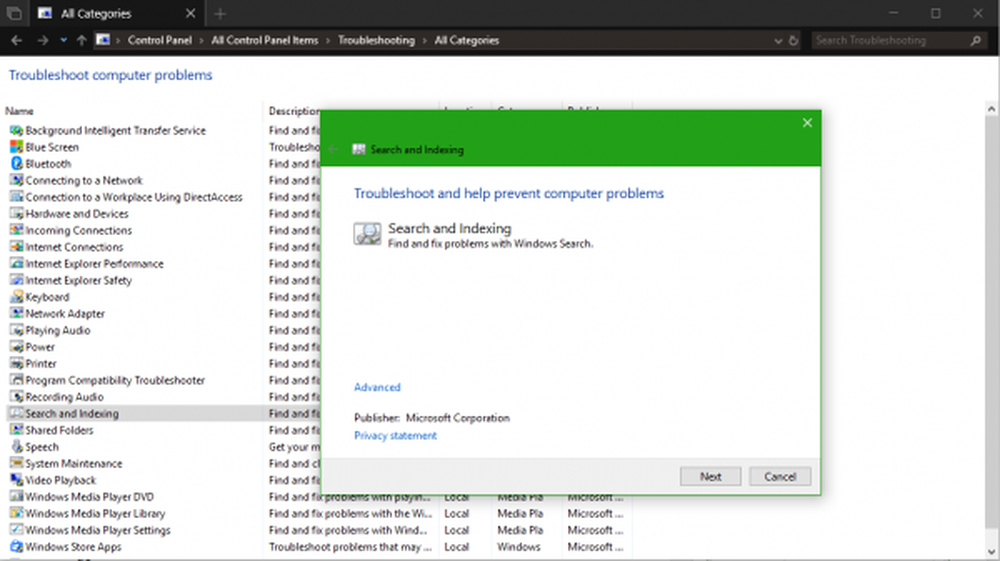Open a new tab with plus button
Image resolution: width=1000 pixels, height=561 pixels.
point(220,14)
